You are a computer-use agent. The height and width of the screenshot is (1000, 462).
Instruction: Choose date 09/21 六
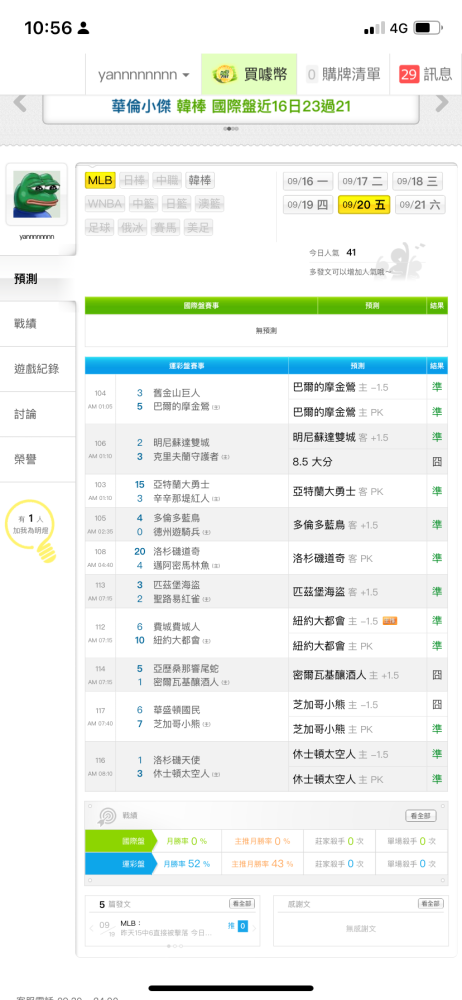[x=420, y=205]
